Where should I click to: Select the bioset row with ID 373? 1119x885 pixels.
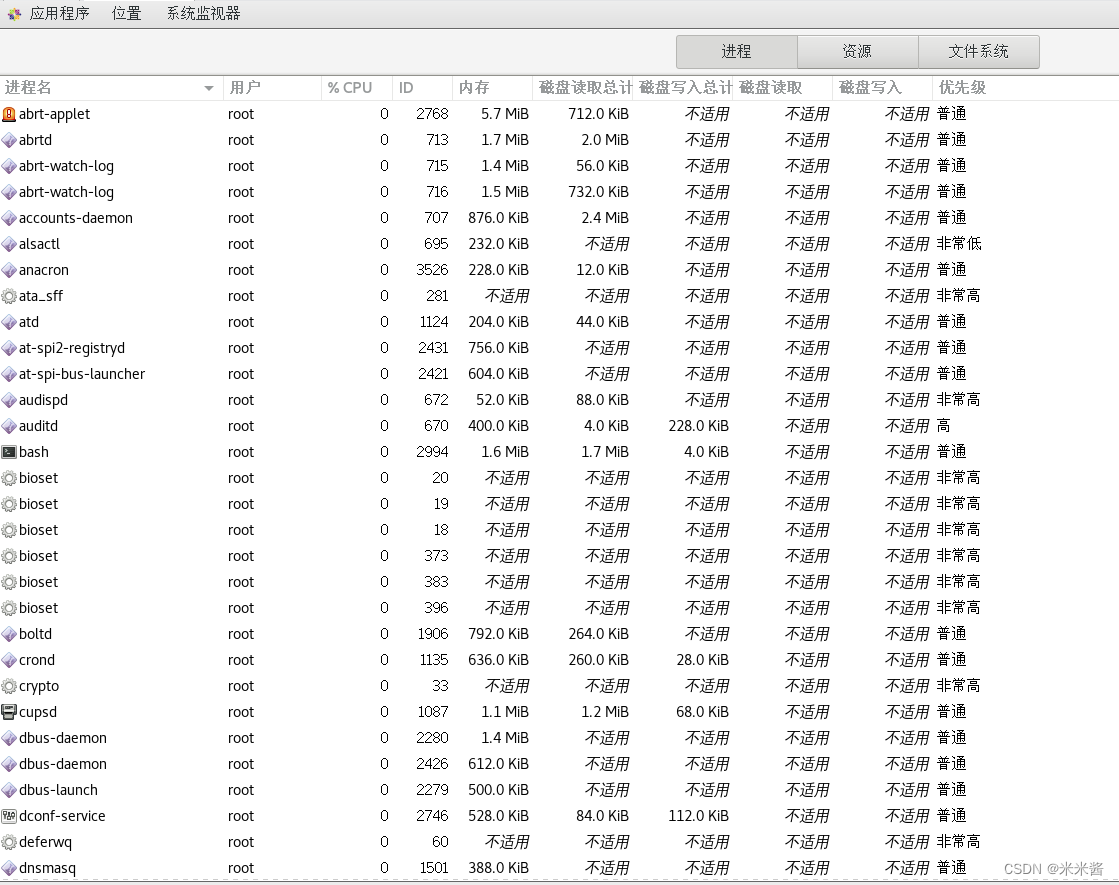pos(560,556)
